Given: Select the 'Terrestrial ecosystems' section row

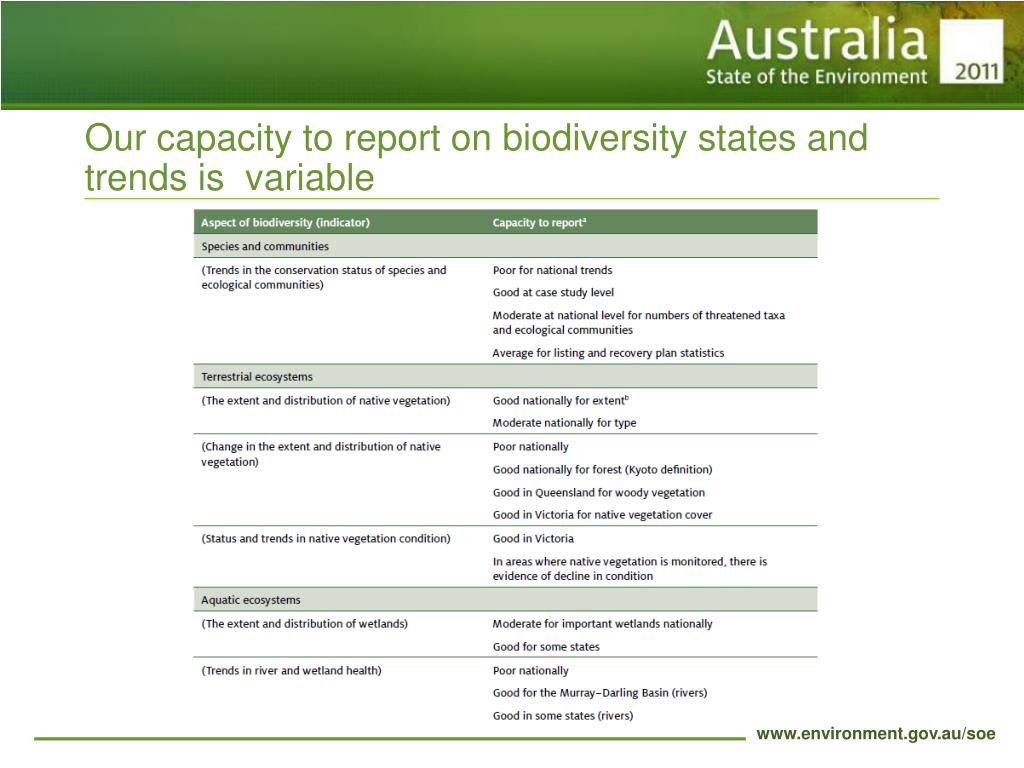Looking at the screenshot, I should pyautogui.click(x=505, y=377).
